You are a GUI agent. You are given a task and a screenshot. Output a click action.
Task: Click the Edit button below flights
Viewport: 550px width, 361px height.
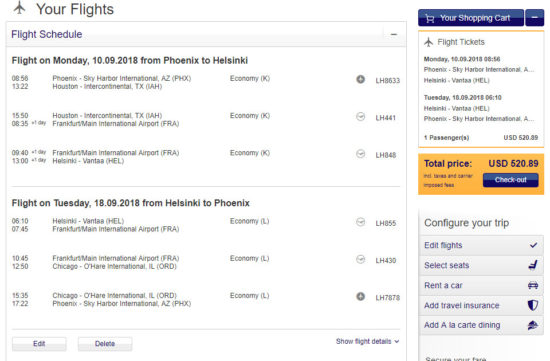pos(39,344)
